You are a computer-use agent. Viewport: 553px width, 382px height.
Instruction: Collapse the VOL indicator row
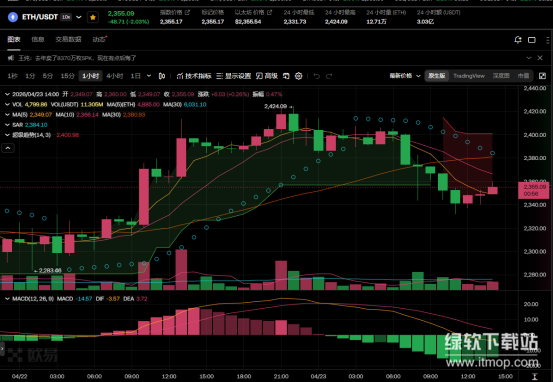pyautogui.click(x=7, y=104)
